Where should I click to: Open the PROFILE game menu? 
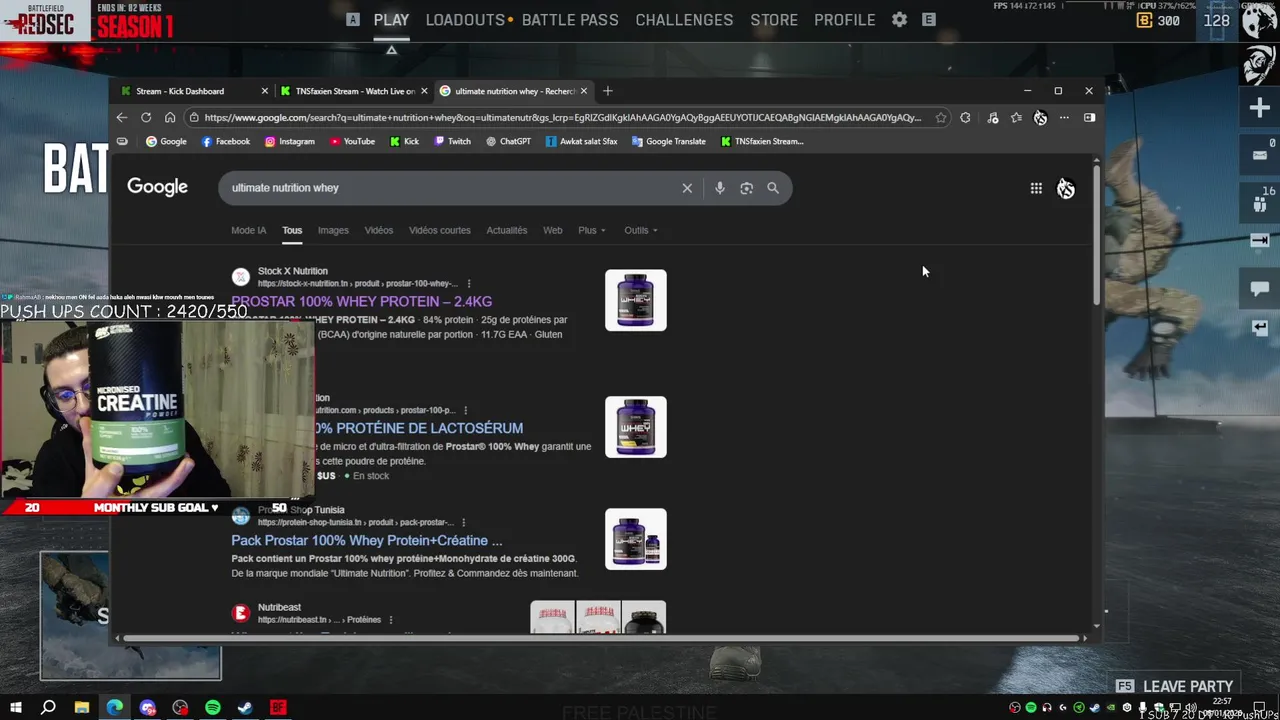pyautogui.click(x=845, y=20)
